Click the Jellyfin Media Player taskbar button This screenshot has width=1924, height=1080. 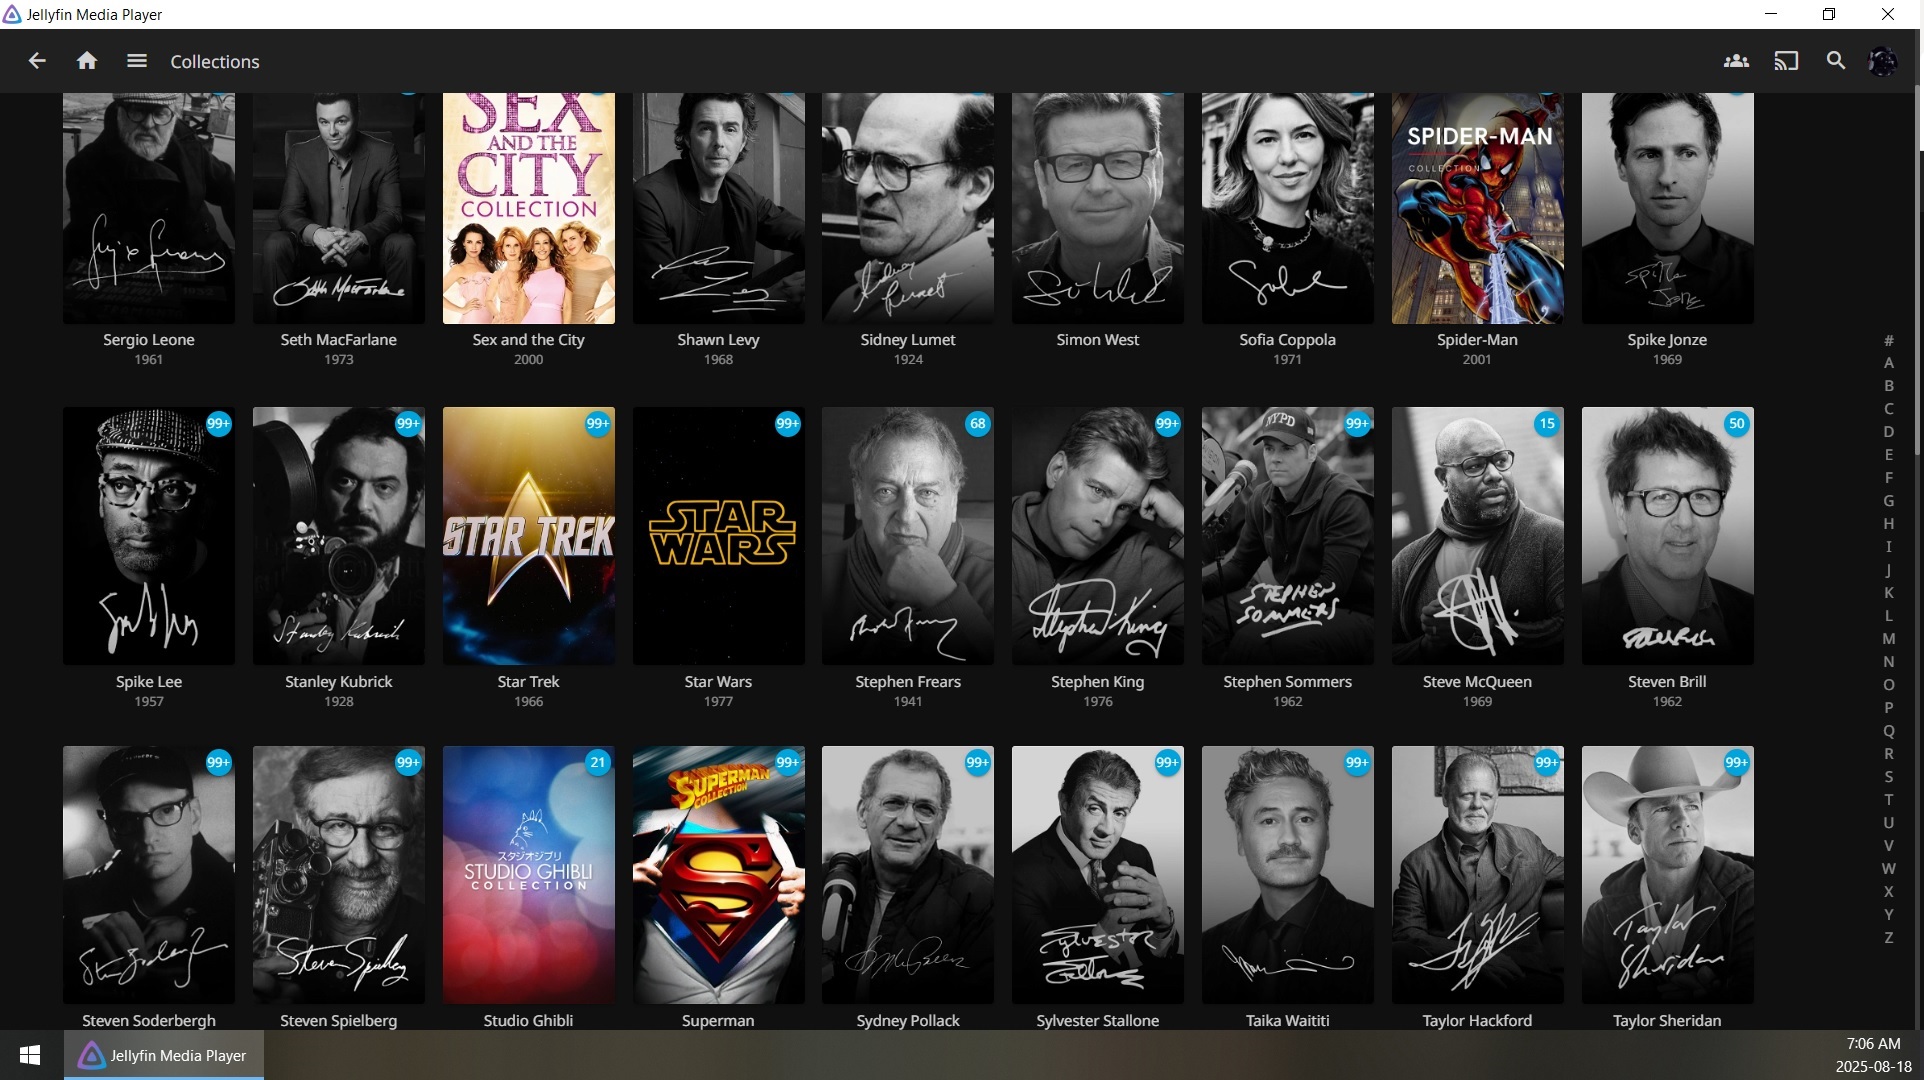tap(165, 1055)
